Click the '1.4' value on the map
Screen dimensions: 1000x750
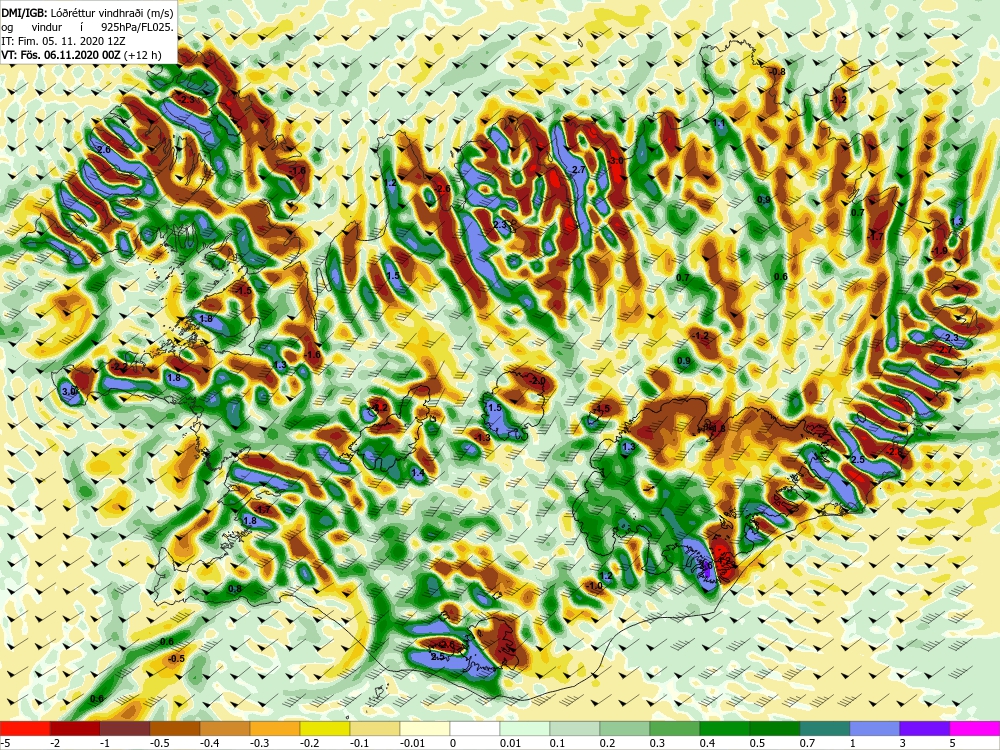pos(418,473)
